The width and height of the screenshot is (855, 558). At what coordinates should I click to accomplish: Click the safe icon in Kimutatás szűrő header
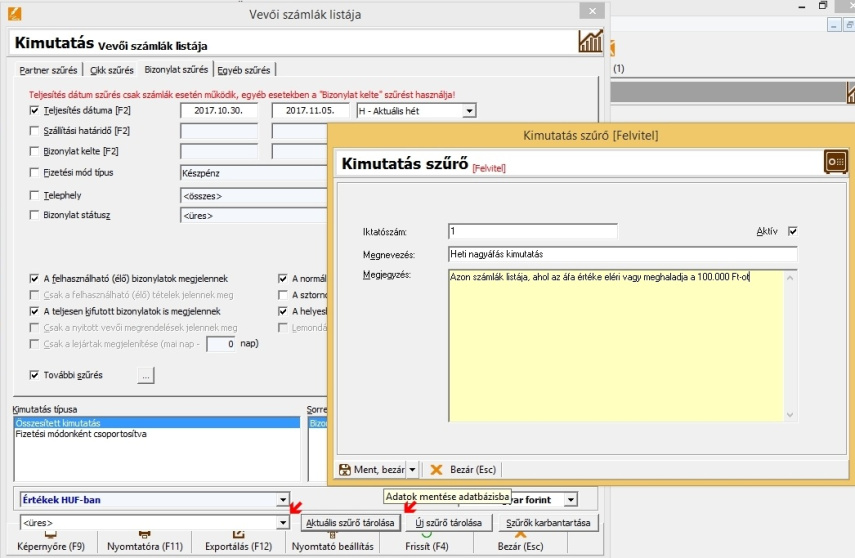(x=836, y=162)
